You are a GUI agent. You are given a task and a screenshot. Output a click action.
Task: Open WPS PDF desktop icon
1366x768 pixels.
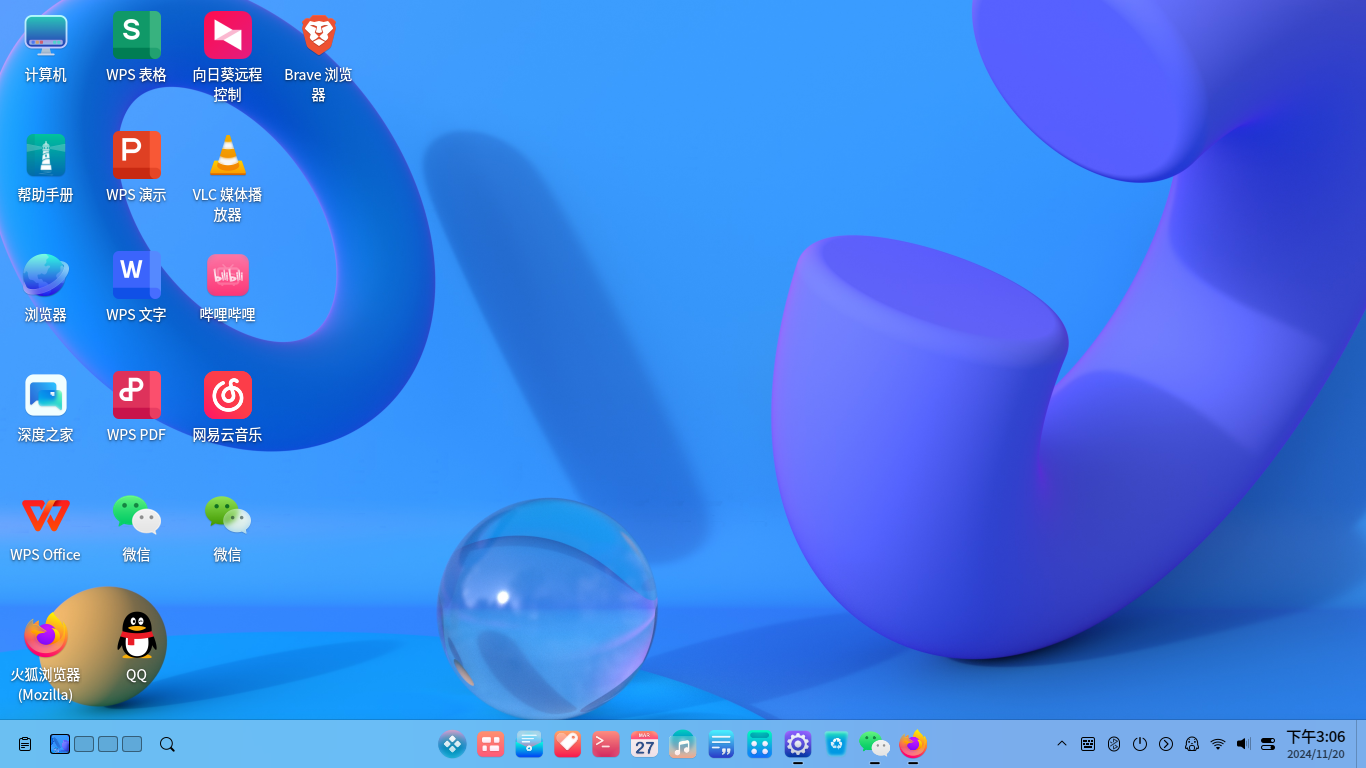136,396
